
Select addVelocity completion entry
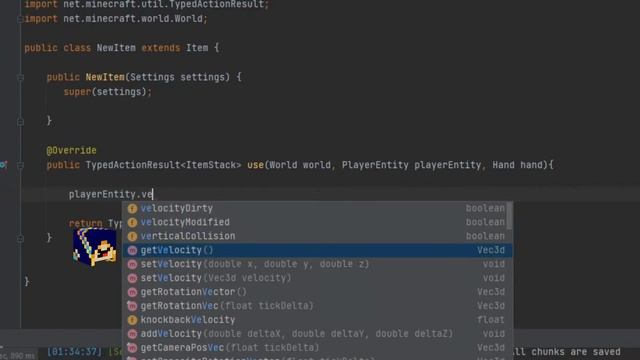point(317,333)
